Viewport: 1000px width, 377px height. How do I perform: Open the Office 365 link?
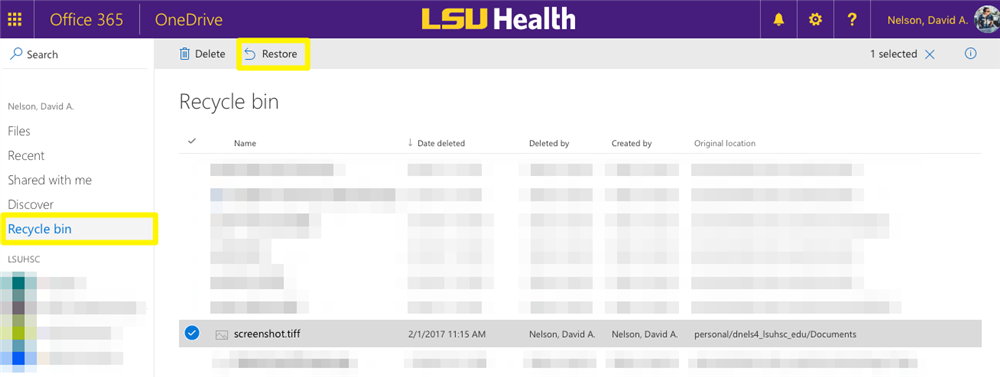click(86, 20)
